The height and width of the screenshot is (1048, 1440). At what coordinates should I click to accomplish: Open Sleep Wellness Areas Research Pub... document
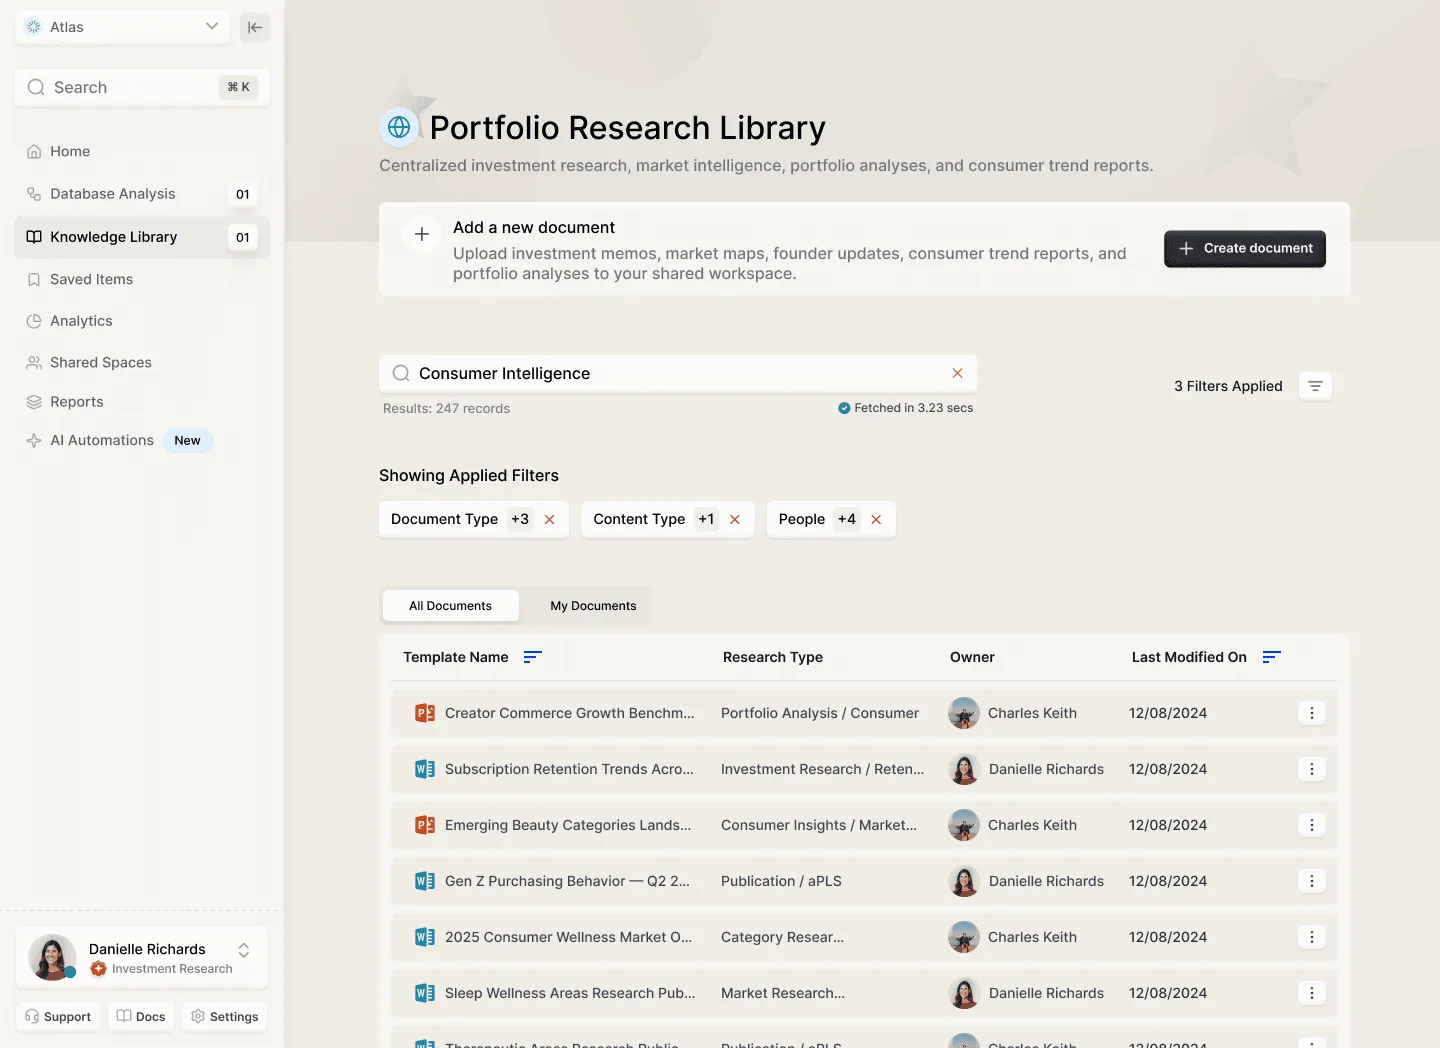point(569,993)
